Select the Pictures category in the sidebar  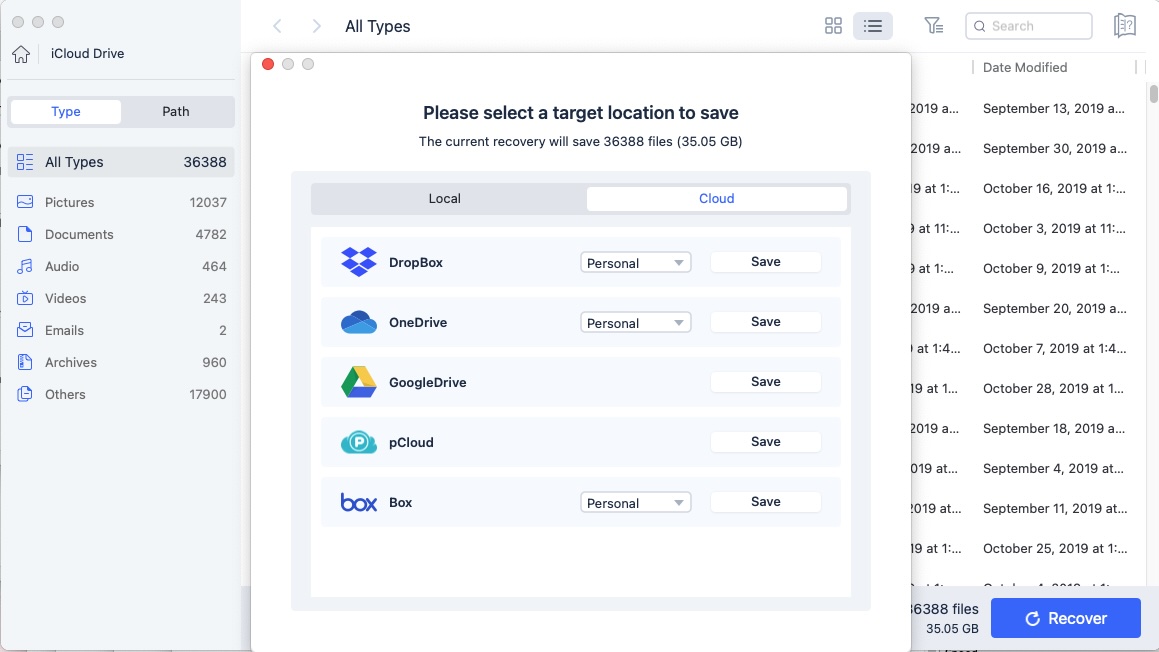pos(66,202)
